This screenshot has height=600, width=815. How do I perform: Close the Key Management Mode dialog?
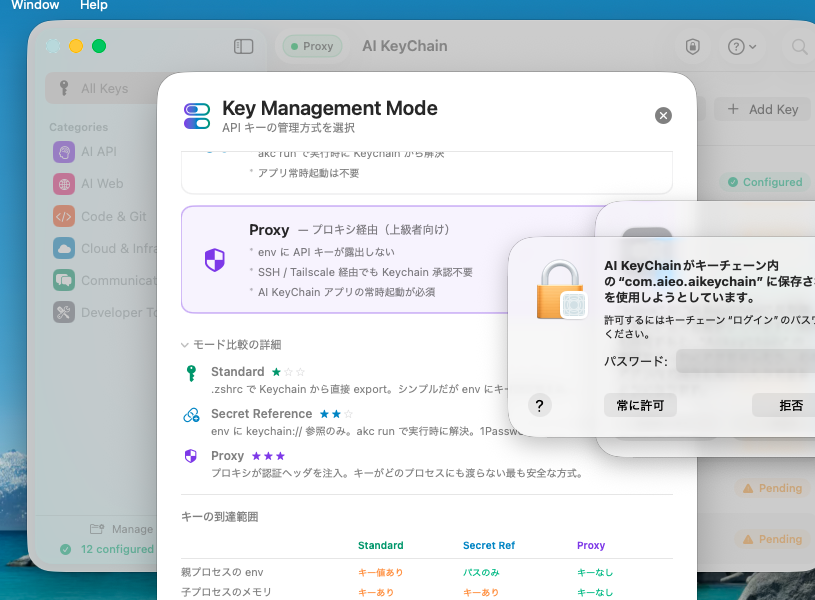pyautogui.click(x=663, y=116)
